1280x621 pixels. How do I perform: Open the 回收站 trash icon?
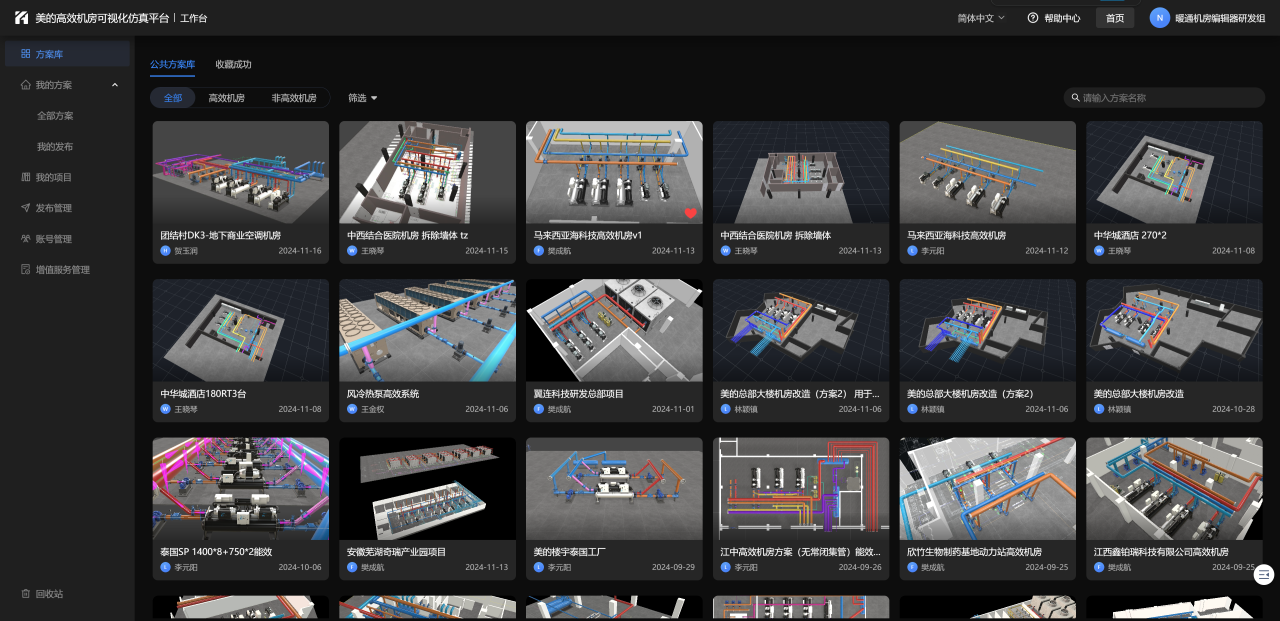tap(26, 594)
